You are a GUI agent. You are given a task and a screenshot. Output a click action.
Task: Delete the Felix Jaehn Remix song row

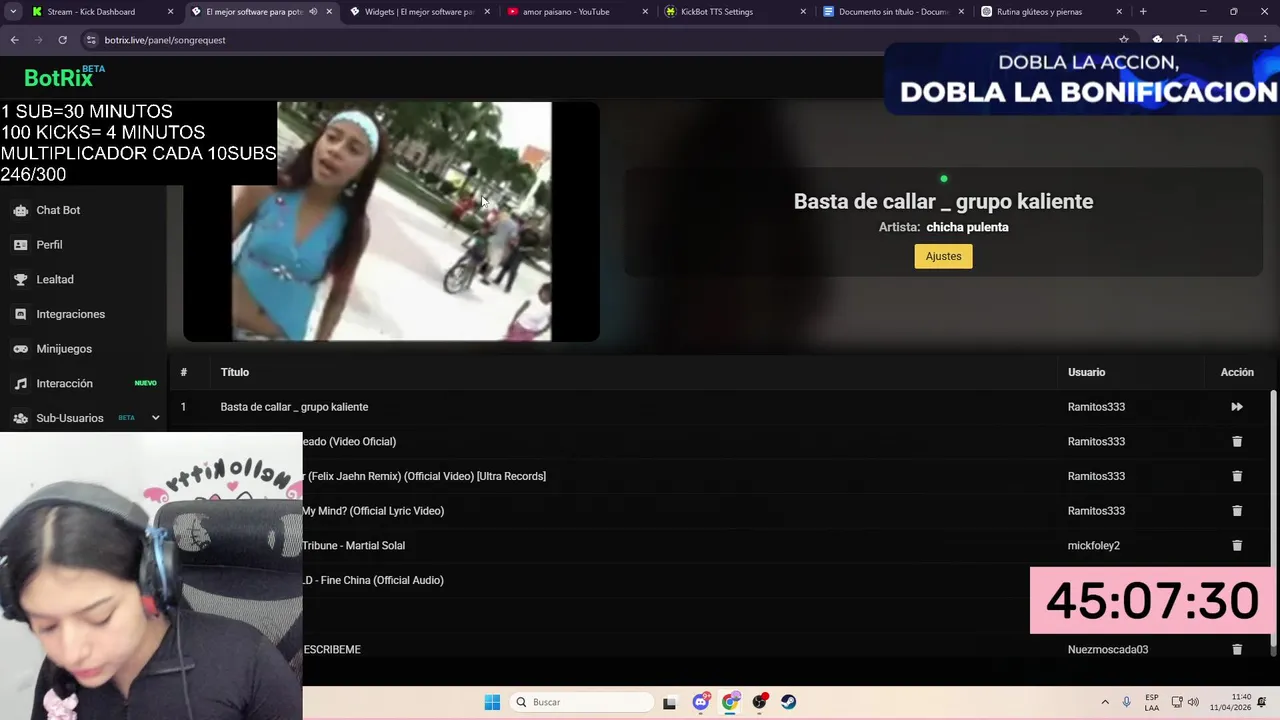(1237, 476)
